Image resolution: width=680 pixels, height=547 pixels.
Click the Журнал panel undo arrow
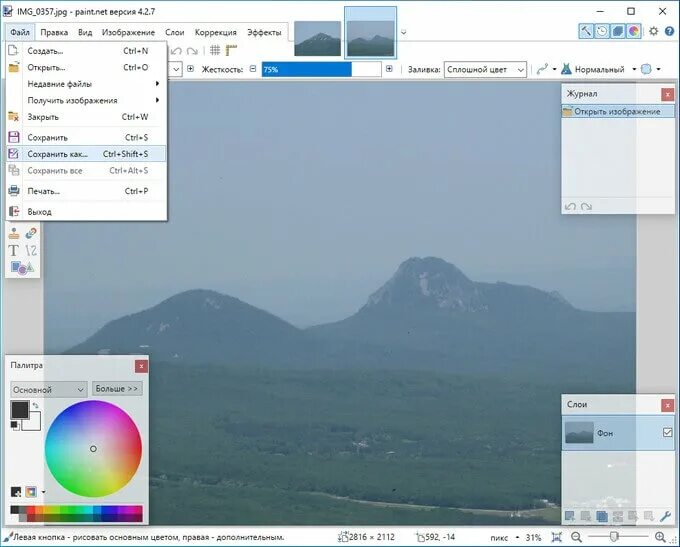[x=570, y=207]
